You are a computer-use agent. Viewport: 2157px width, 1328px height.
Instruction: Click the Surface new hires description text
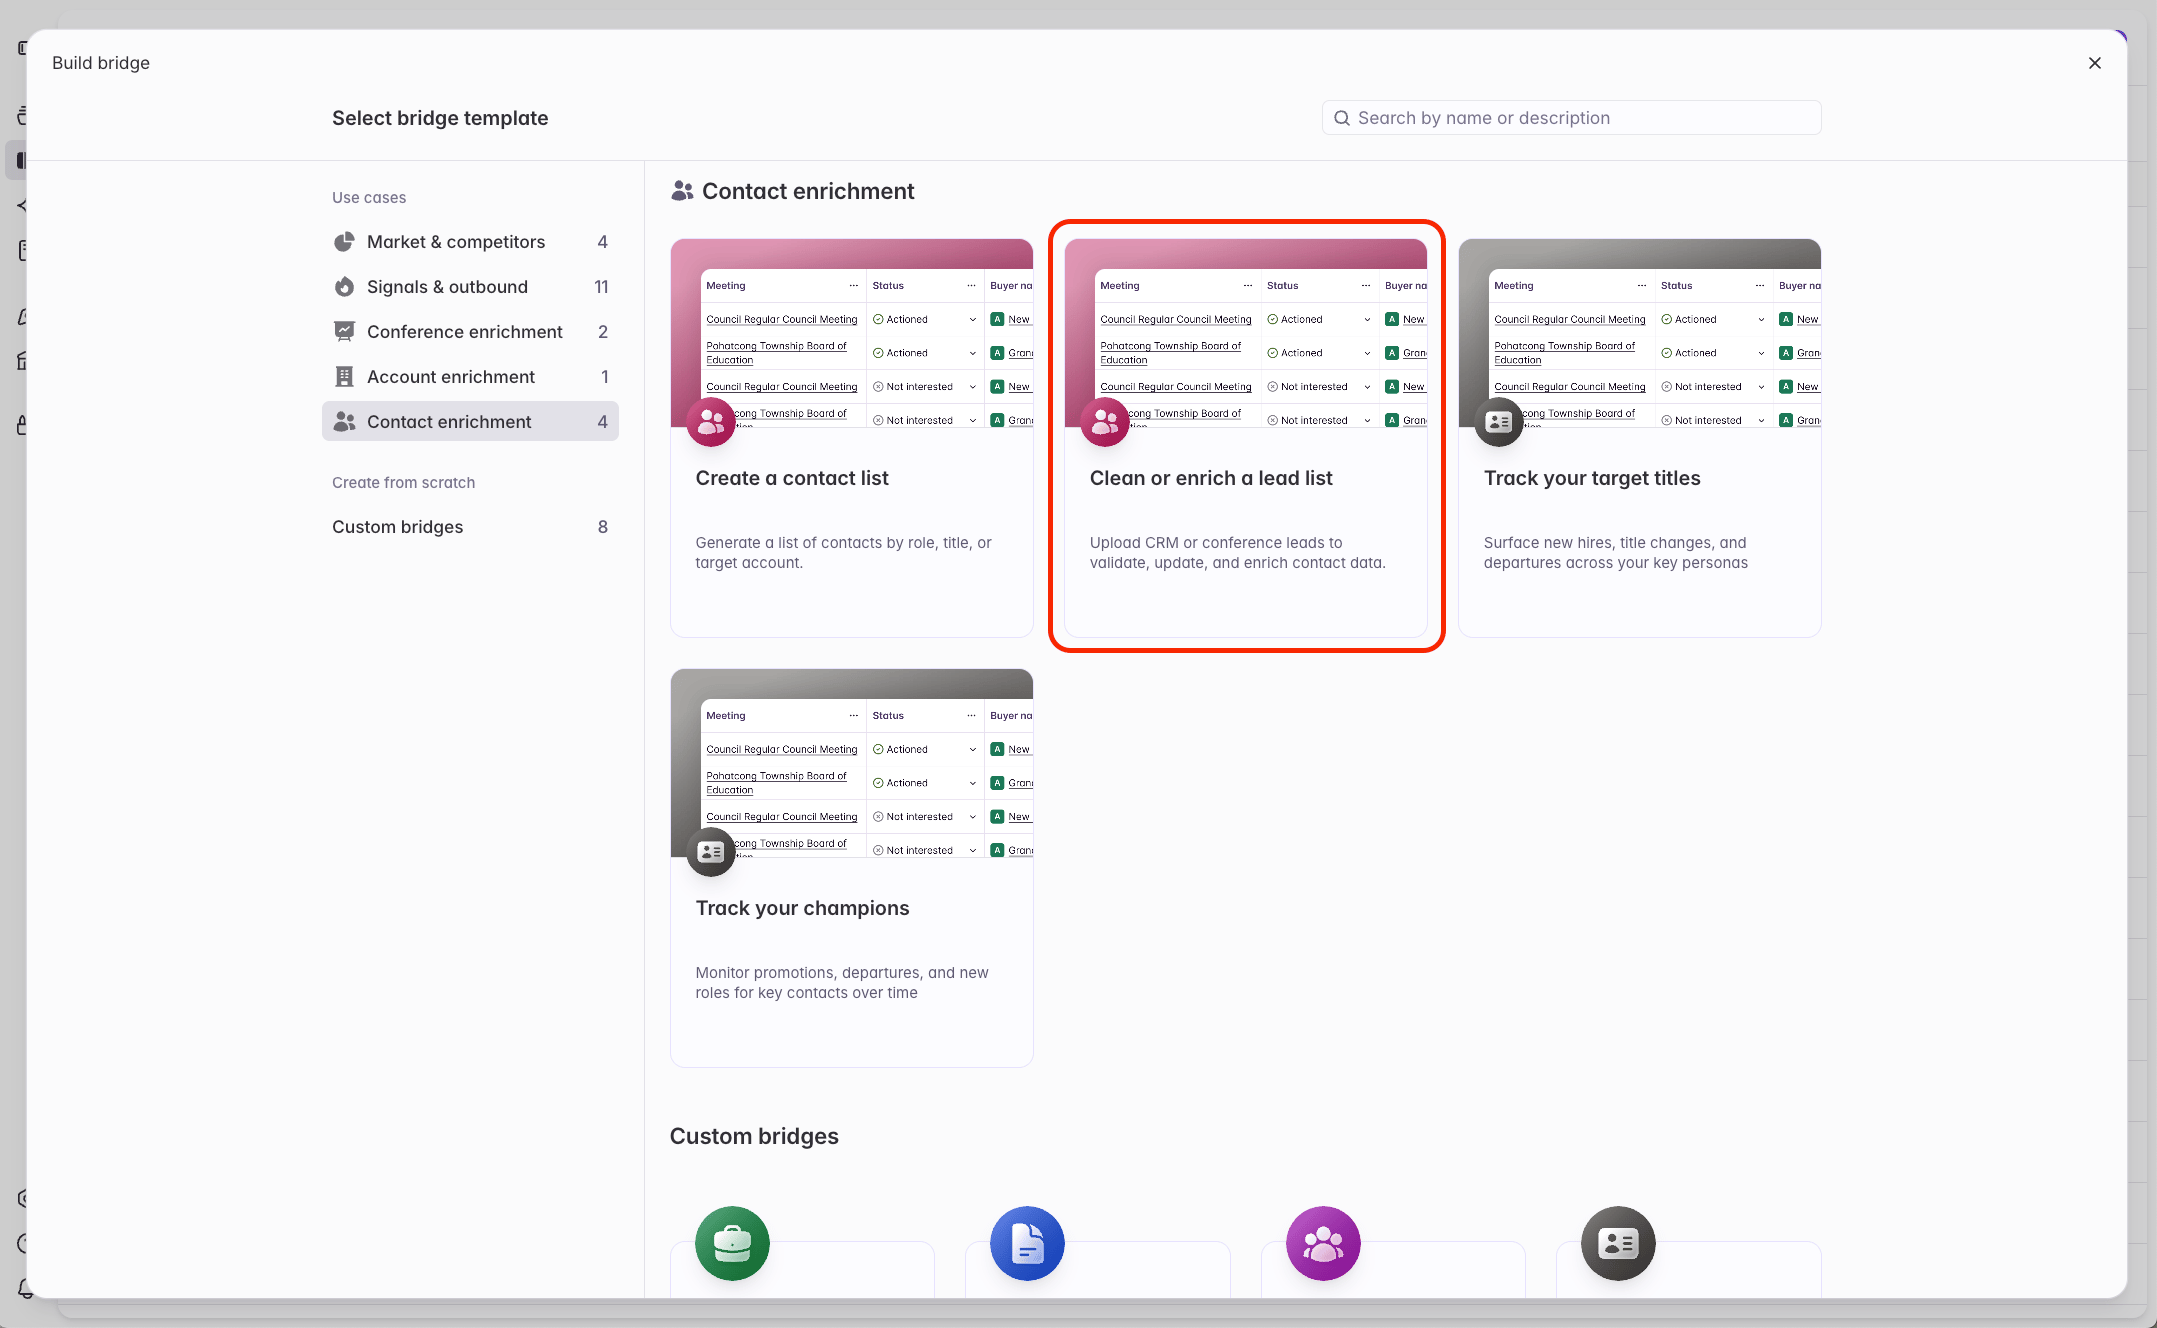click(x=1616, y=553)
